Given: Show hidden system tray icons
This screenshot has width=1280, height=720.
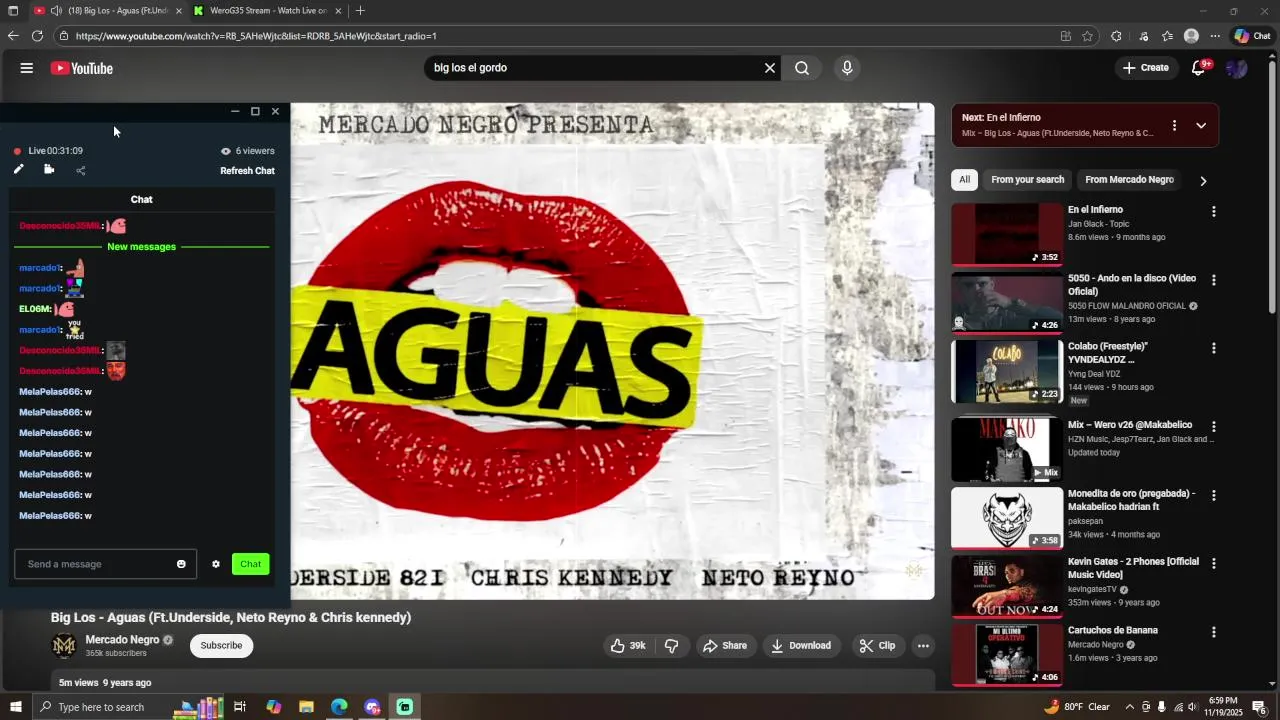Looking at the screenshot, I should tap(1130, 707).
